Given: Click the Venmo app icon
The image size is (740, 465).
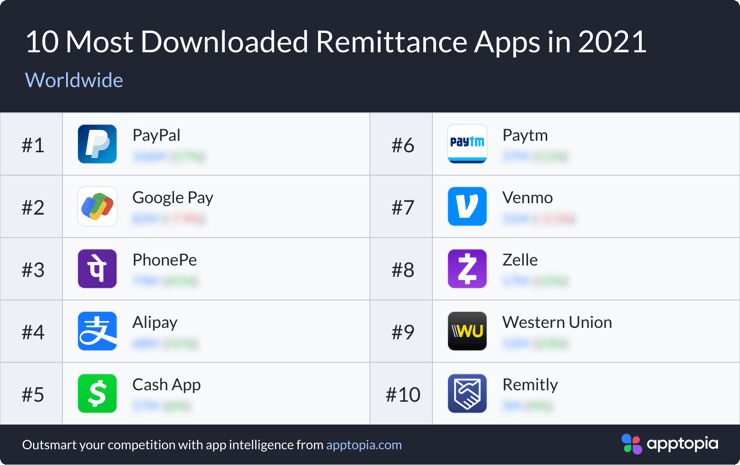Looking at the screenshot, I should click(467, 207).
